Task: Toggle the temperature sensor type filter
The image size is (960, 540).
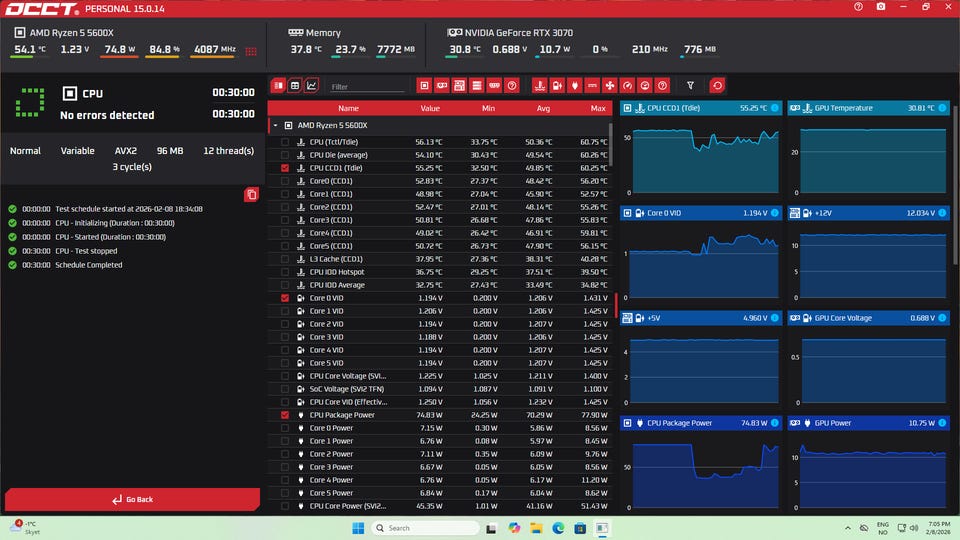Action: 539,86
